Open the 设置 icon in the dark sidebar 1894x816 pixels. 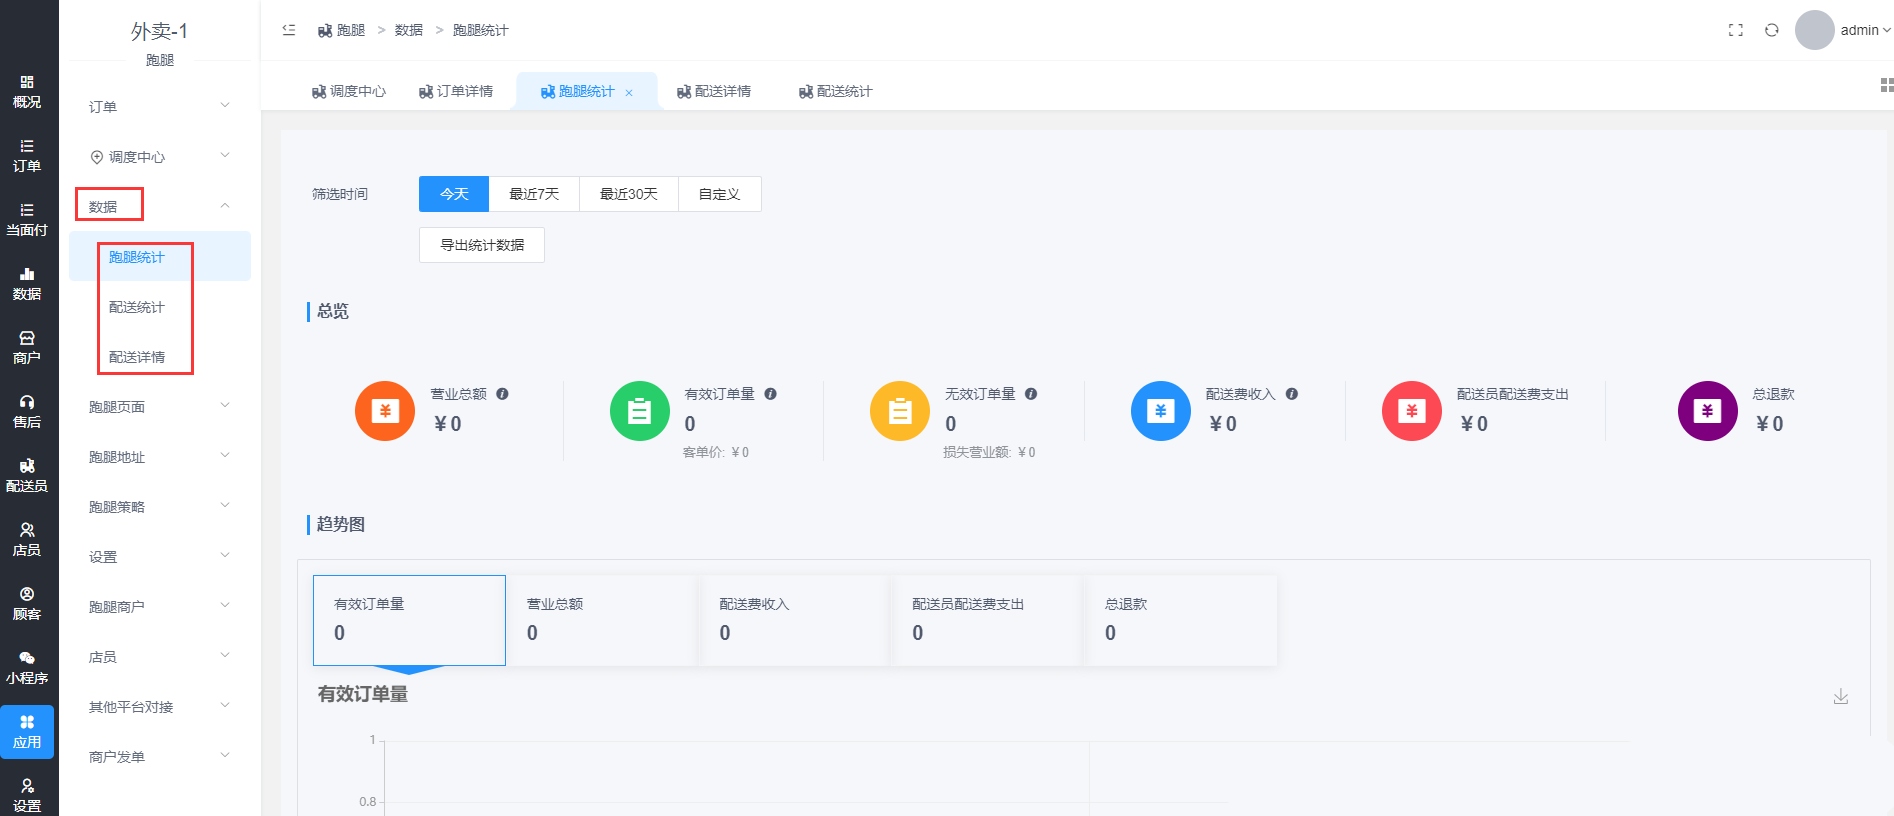pos(27,796)
